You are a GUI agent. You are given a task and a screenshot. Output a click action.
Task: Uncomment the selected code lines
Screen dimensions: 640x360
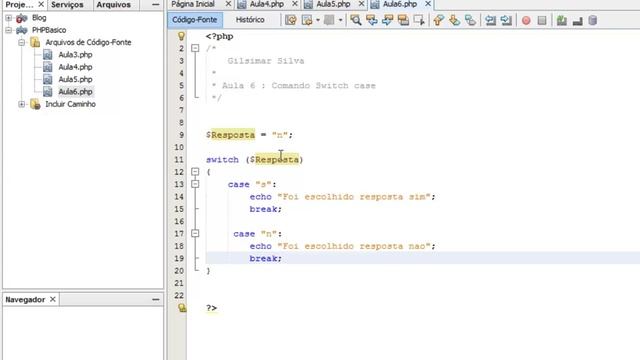[577, 20]
